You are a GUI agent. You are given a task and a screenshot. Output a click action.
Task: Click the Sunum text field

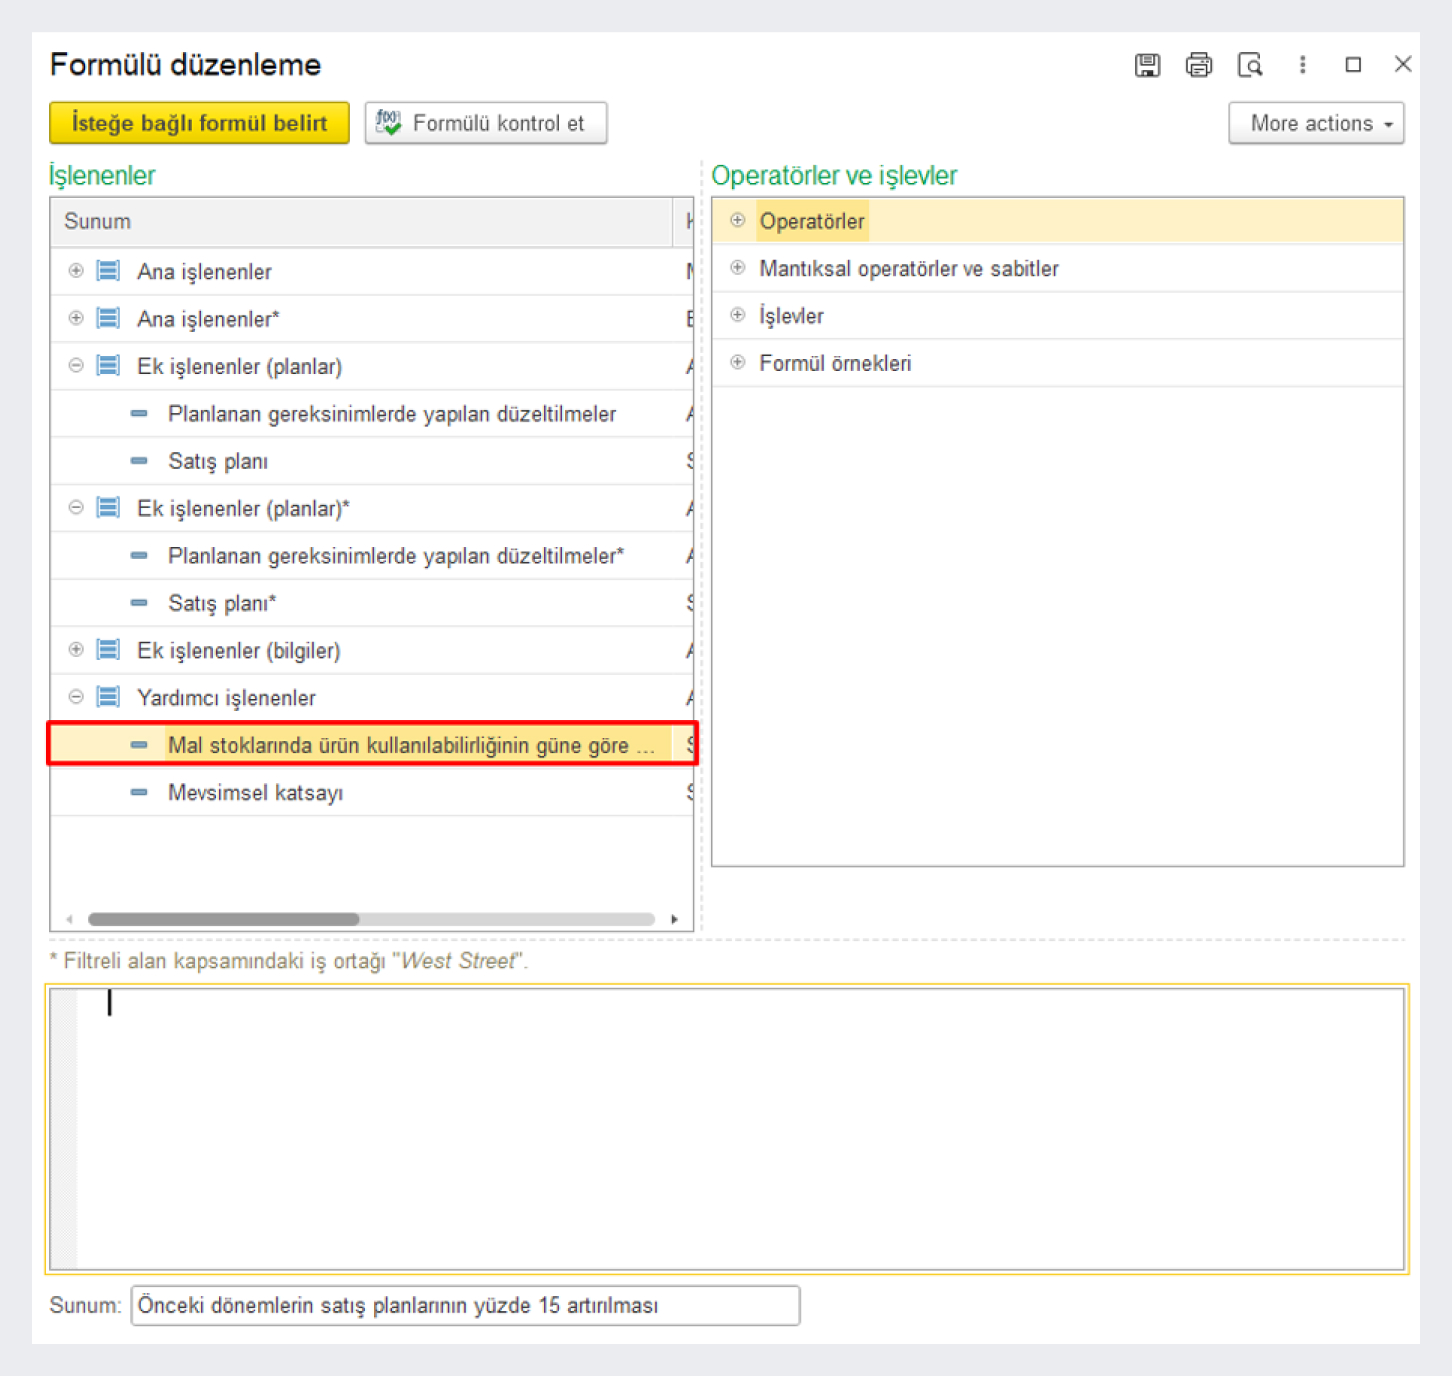(x=465, y=1305)
